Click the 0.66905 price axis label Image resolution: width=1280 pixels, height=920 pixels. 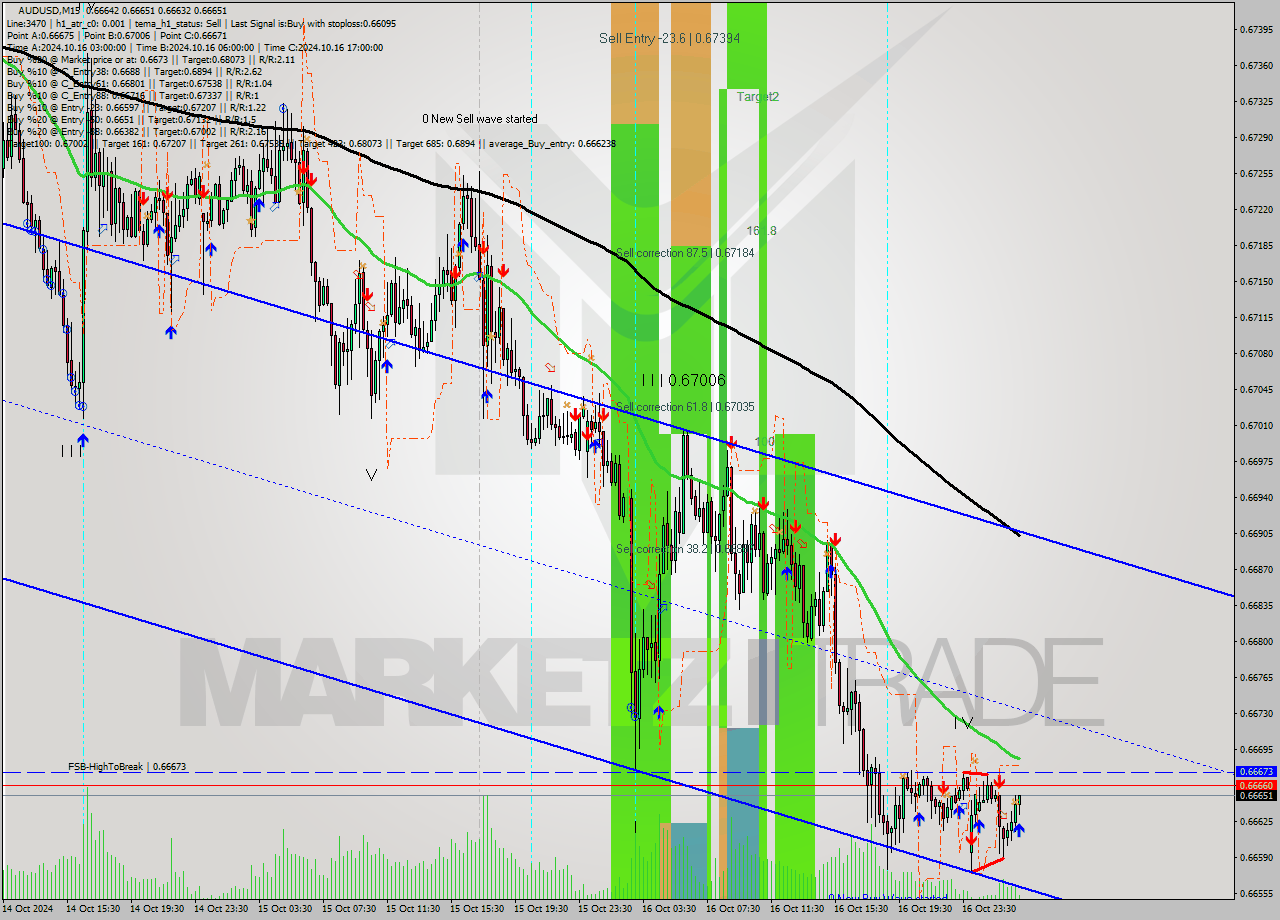(x=1256, y=533)
